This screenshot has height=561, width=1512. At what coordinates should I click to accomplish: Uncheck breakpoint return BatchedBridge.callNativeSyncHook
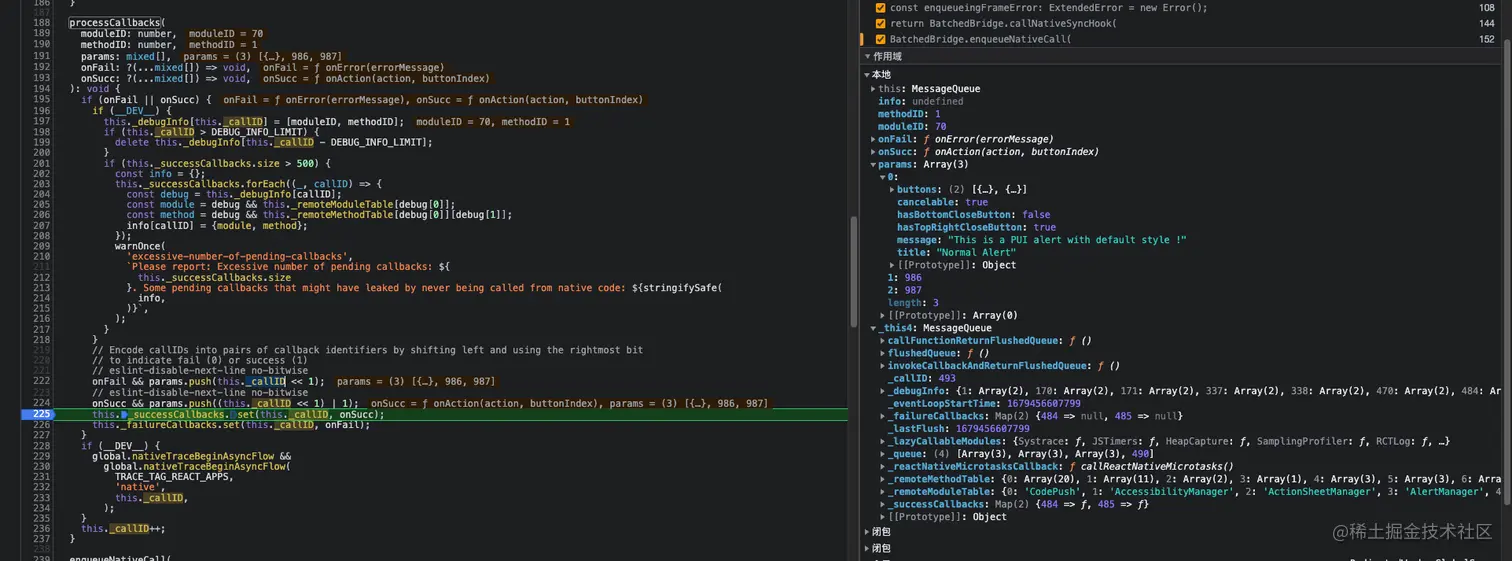tap(880, 23)
